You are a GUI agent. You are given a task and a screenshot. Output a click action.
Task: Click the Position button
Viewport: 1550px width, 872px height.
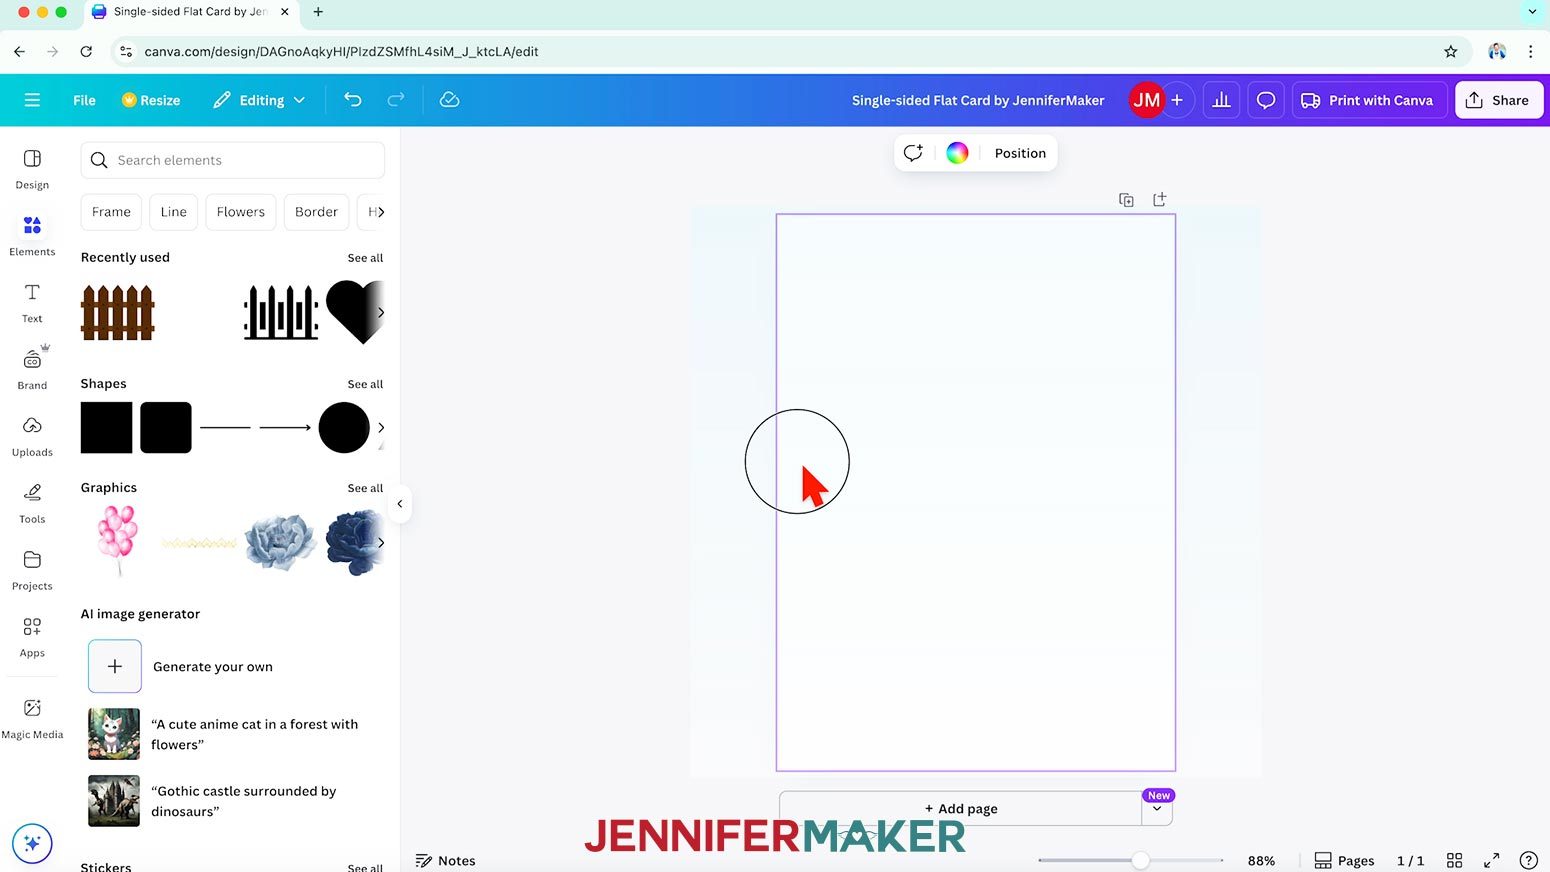click(1020, 153)
